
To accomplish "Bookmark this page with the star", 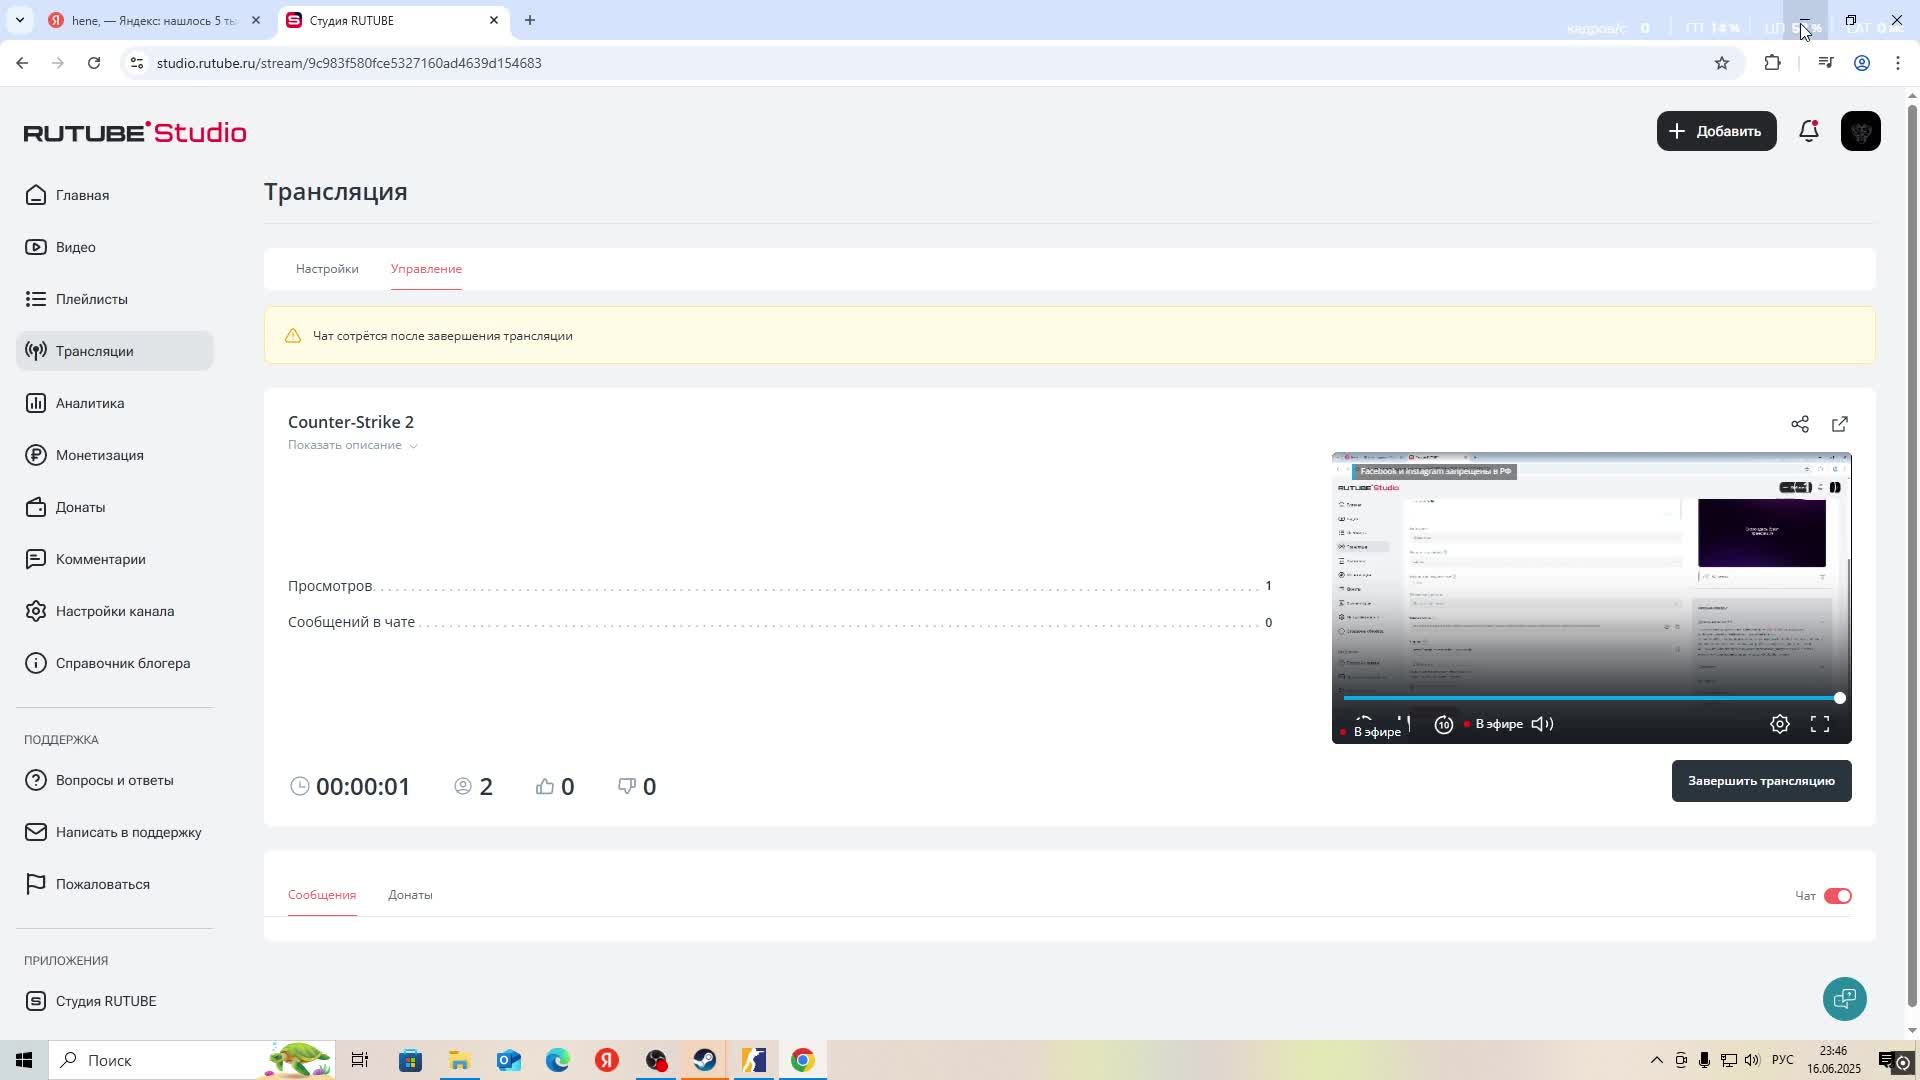I will 1721,63.
